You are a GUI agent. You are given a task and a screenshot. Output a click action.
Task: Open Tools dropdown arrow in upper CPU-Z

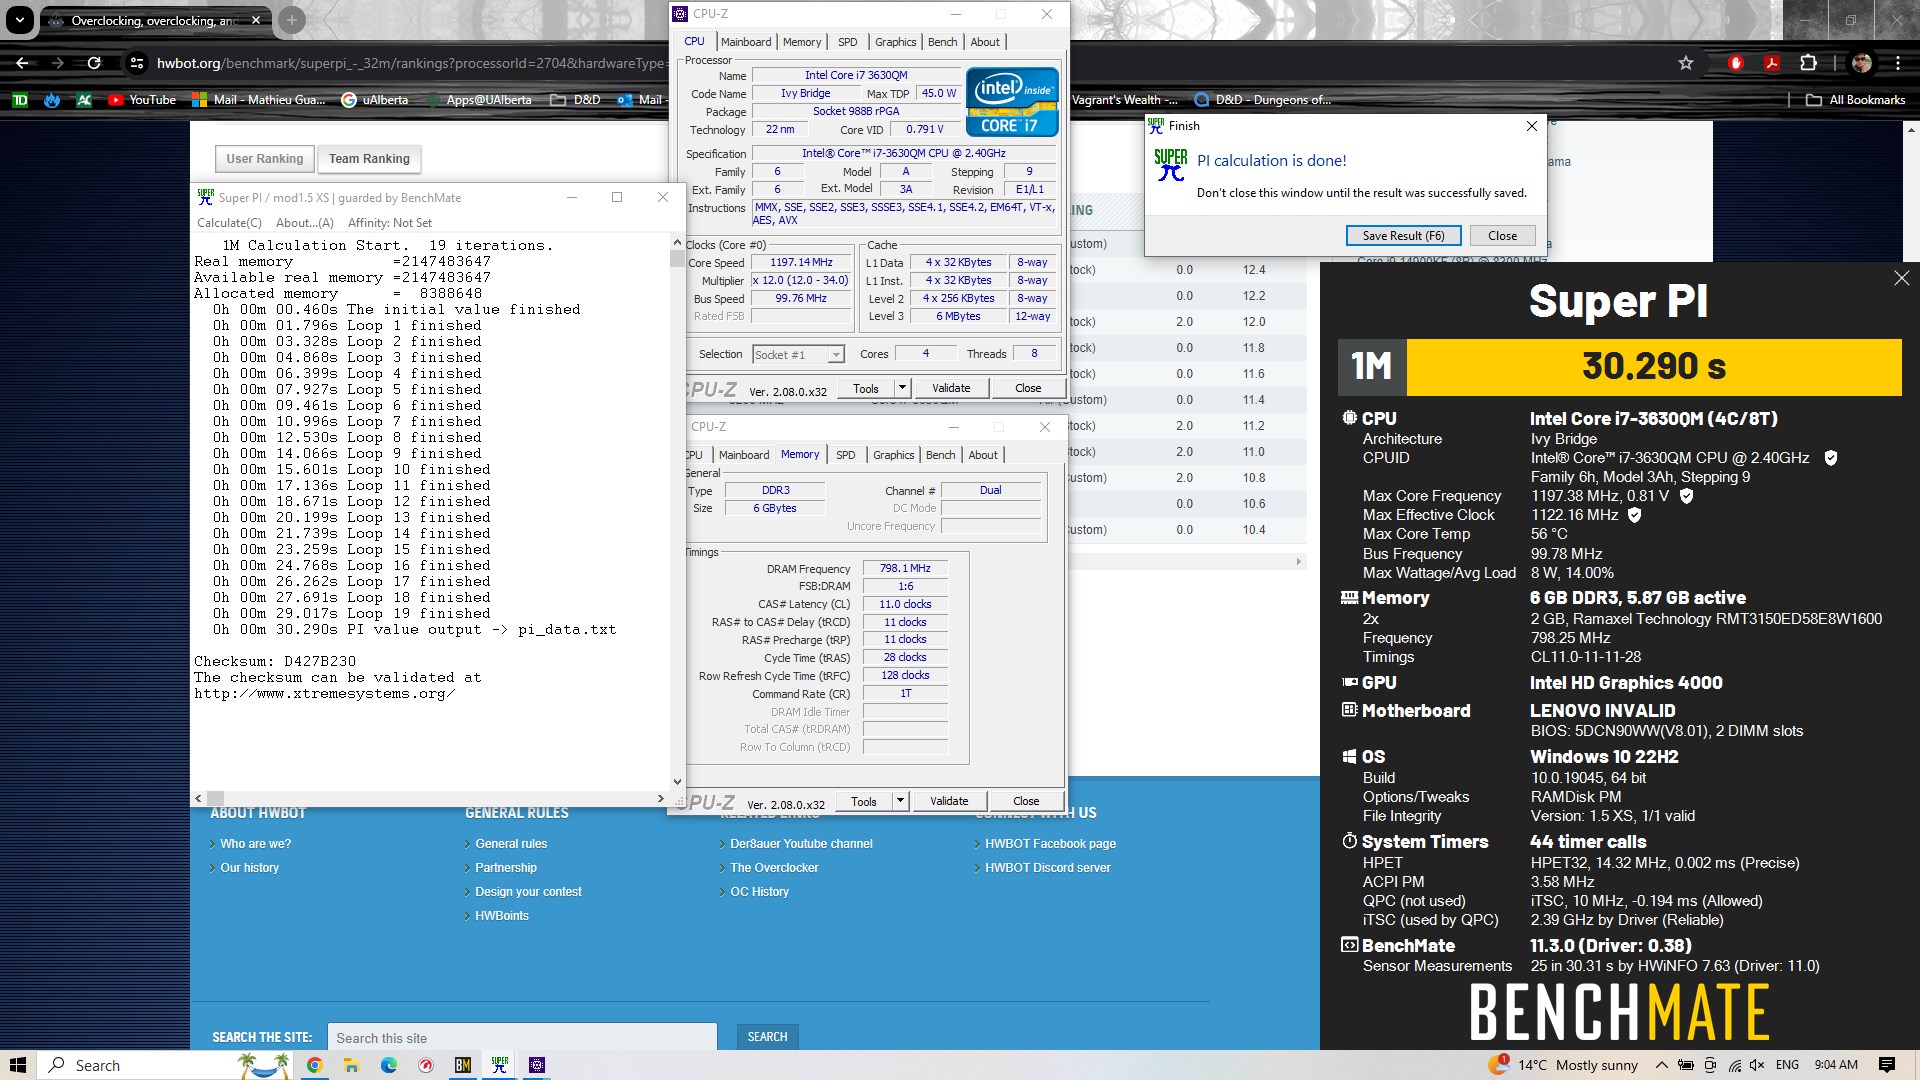click(x=902, y=388)
